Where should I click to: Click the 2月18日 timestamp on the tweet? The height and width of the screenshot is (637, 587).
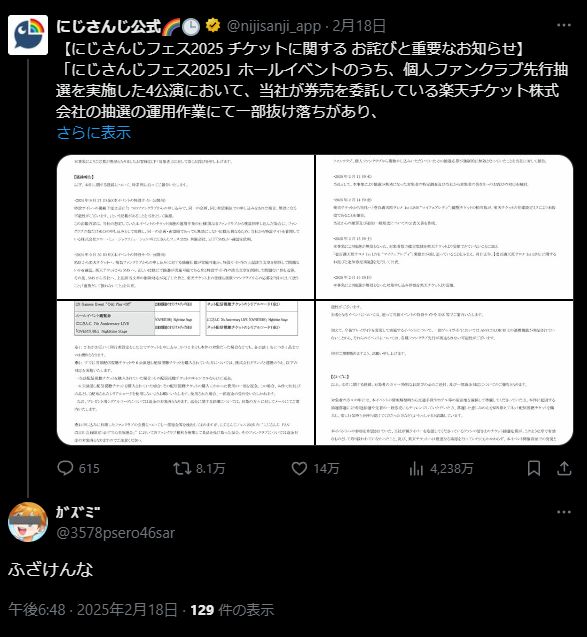point(359,26)
